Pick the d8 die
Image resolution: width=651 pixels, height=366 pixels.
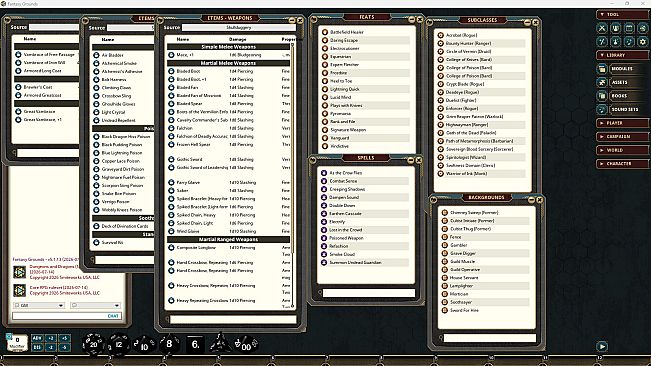click(169, 344)
